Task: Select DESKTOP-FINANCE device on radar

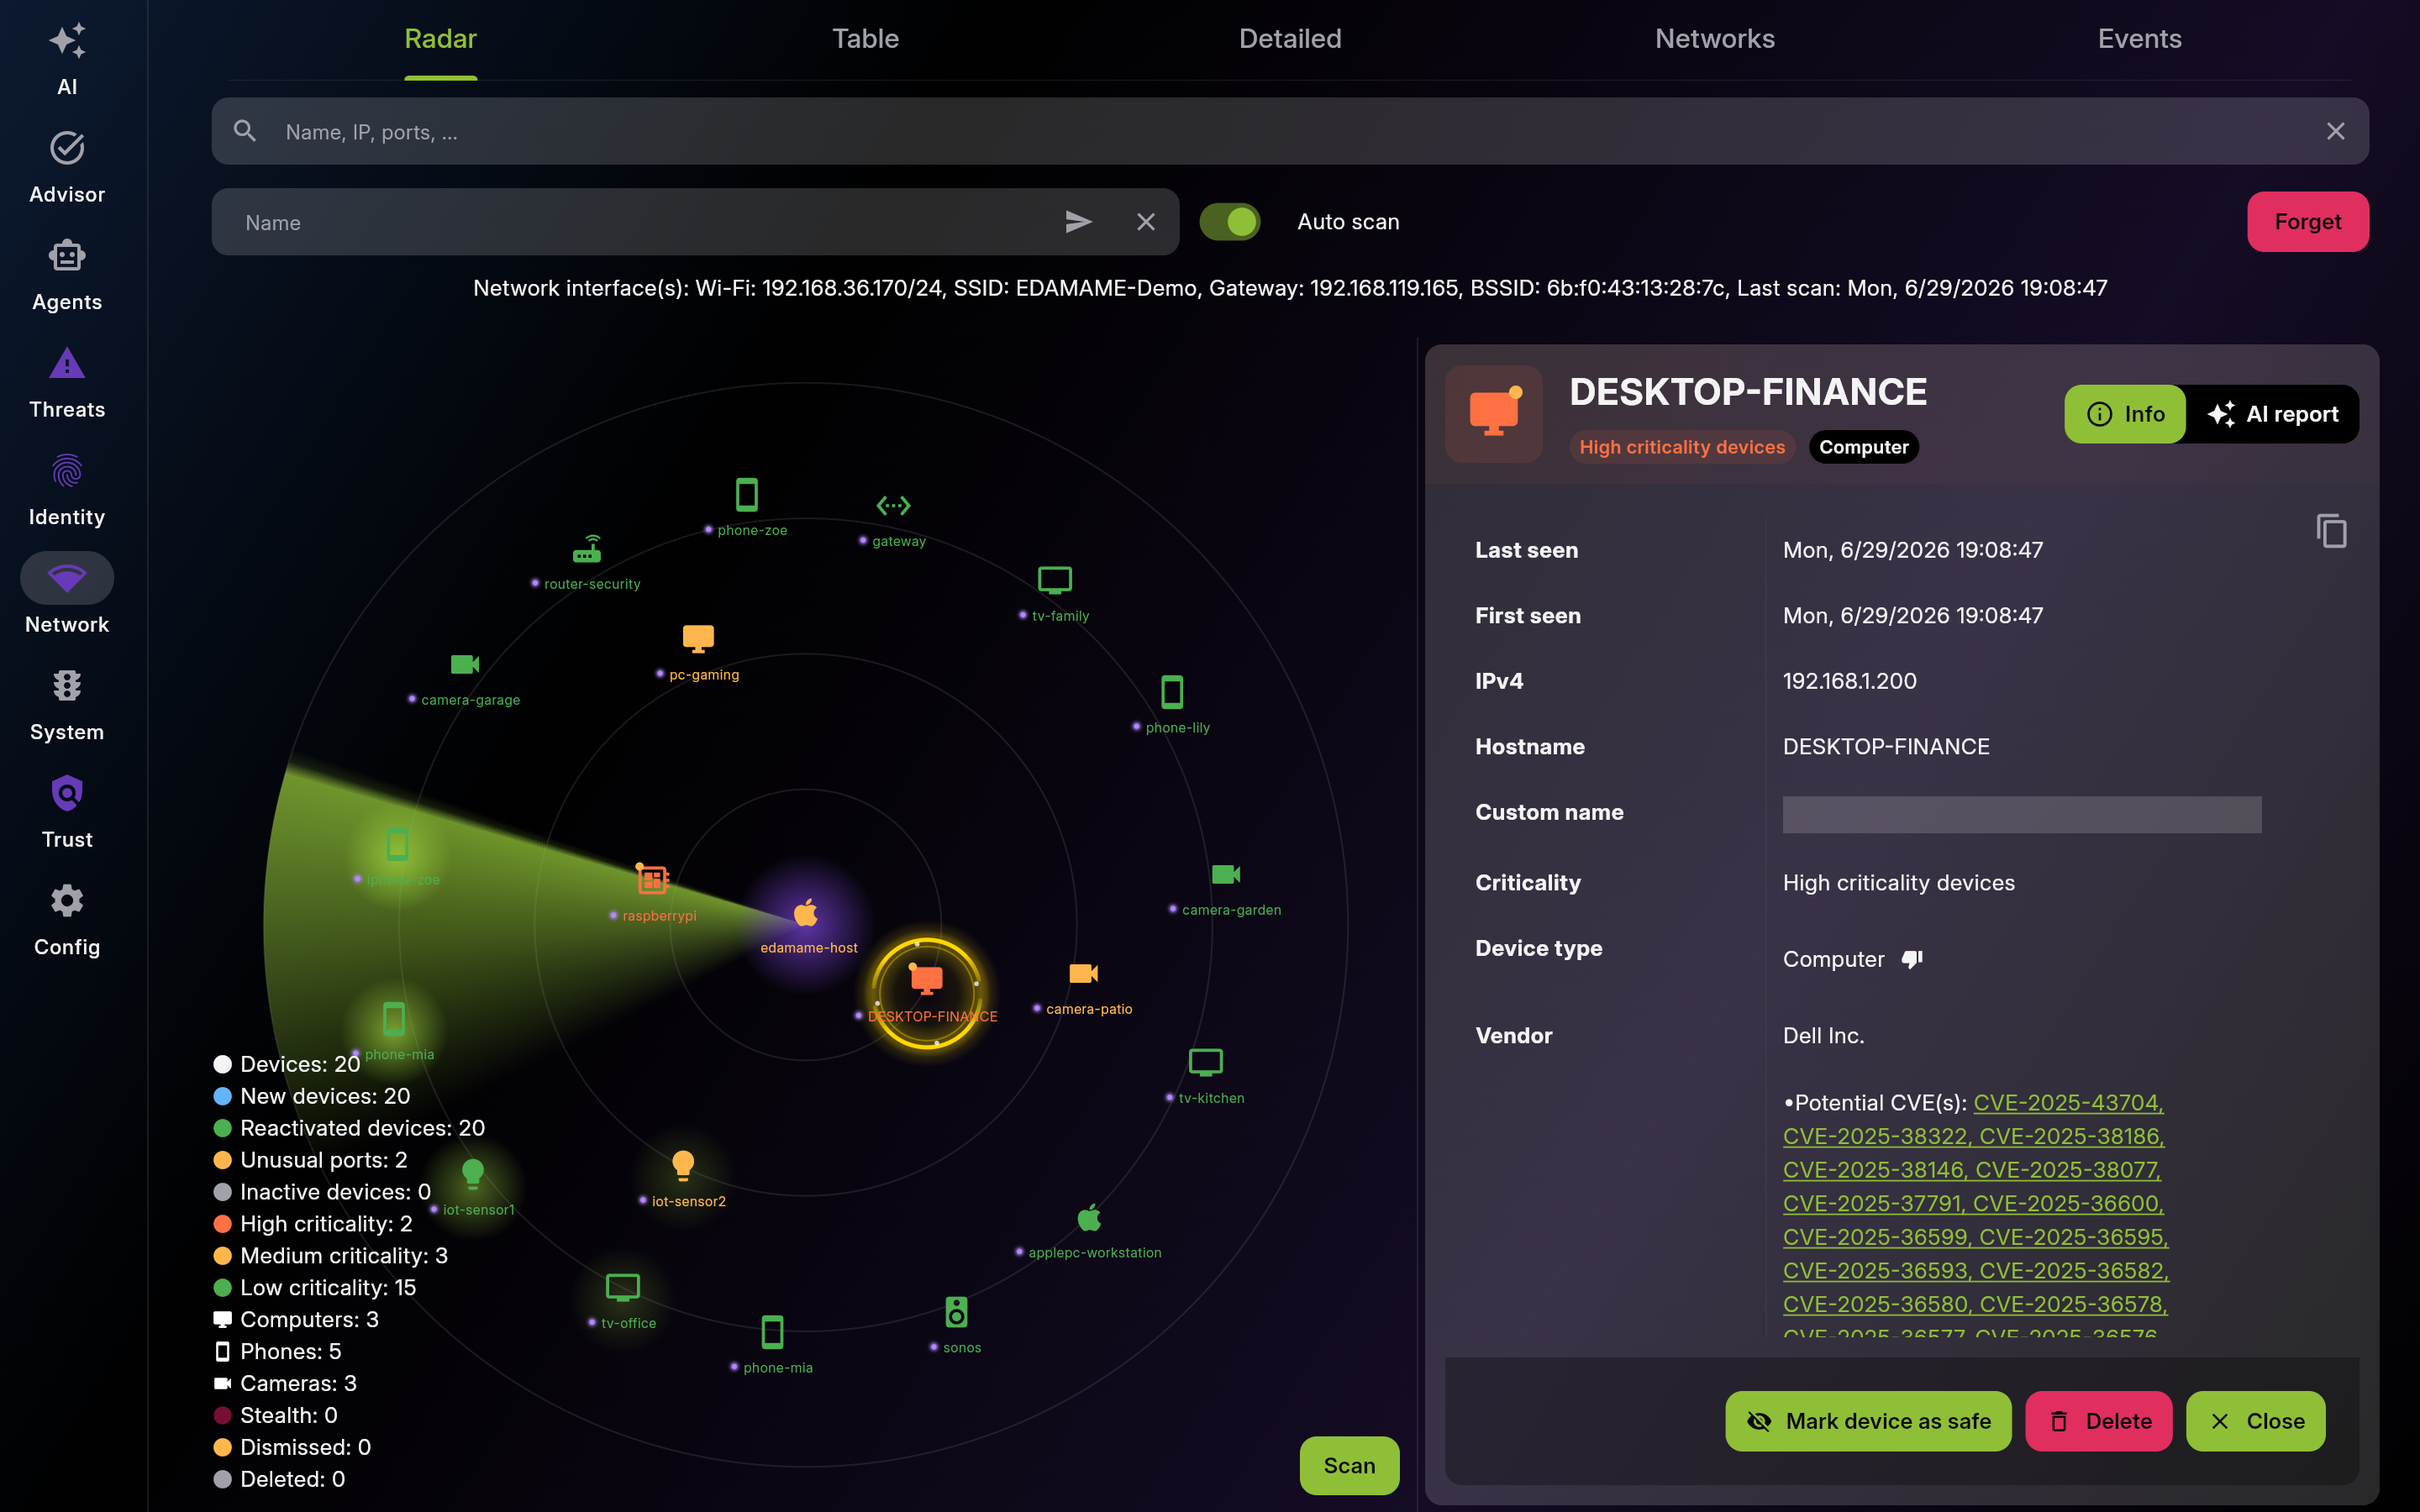Action: (x=926, y=980)
